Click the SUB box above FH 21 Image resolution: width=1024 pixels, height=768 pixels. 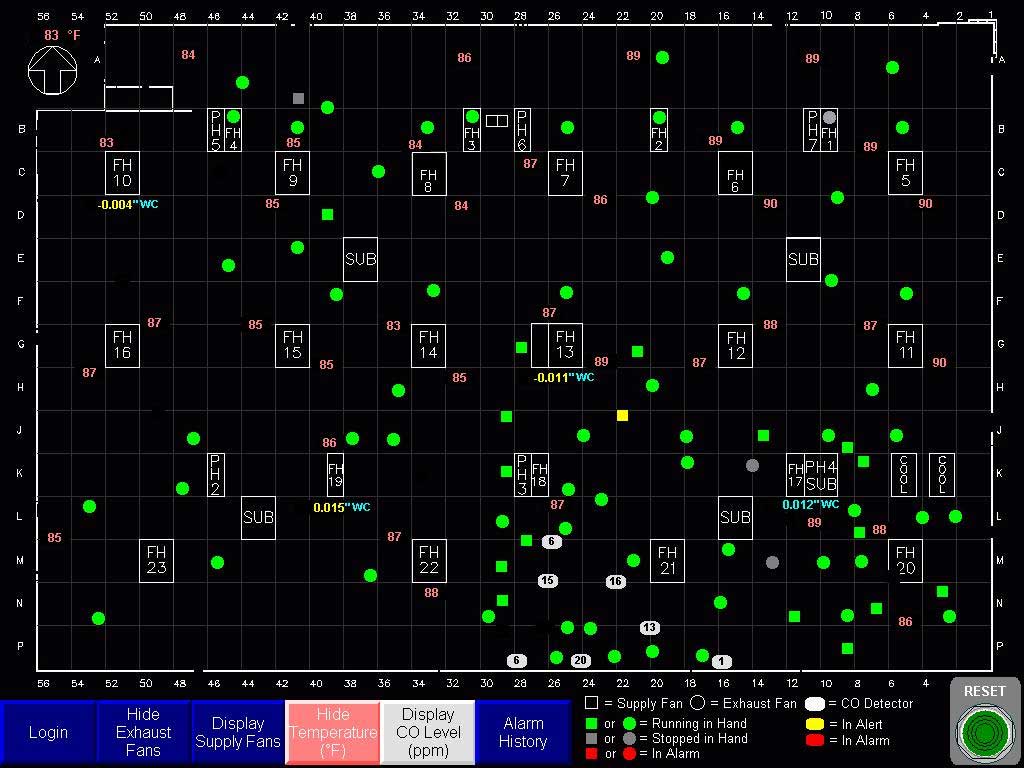click(735, 518)
